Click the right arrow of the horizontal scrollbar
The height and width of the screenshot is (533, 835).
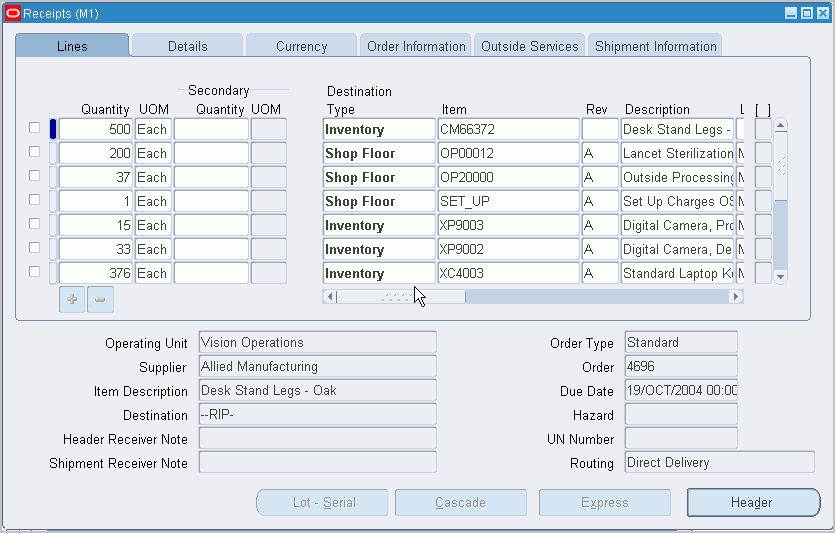(736, 297)
